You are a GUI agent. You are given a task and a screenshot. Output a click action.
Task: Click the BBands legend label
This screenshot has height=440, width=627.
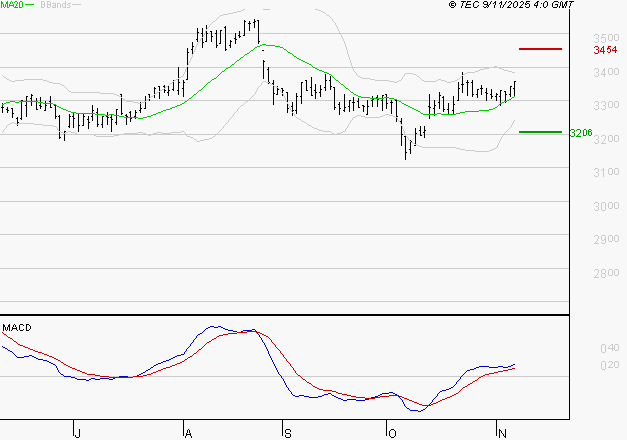point(56,5)
